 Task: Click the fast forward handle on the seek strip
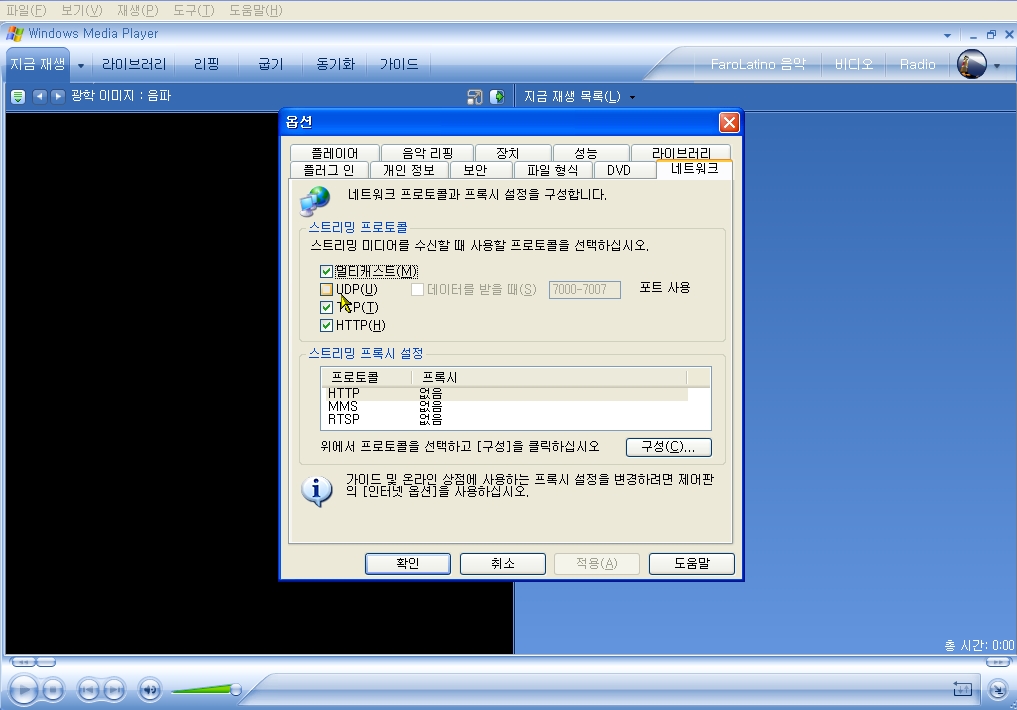[998, 662]
